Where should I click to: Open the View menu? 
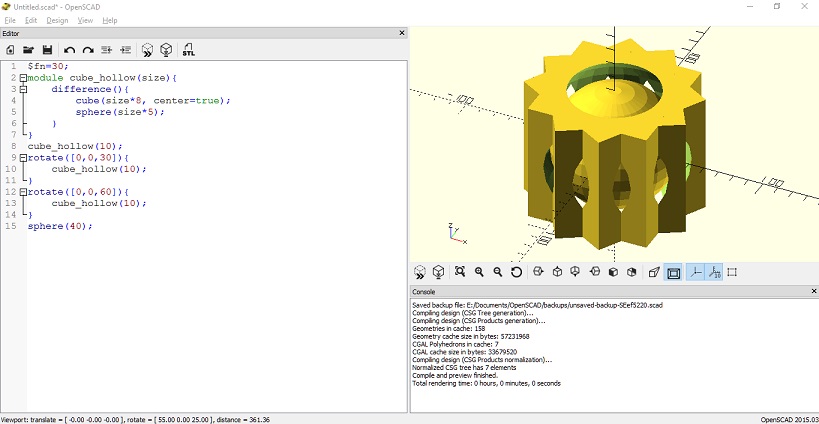coord(85,20)
